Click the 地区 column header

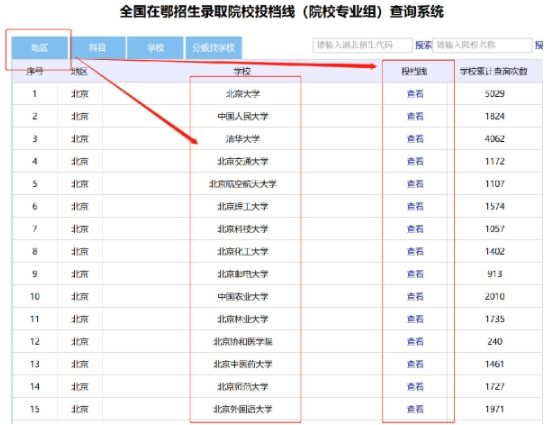click(x=80, y=72)
